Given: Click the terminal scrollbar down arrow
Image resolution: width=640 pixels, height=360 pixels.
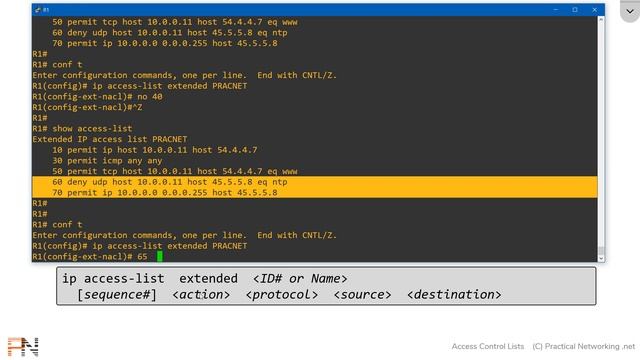Looking at the screenshot, I should [601, 258].
